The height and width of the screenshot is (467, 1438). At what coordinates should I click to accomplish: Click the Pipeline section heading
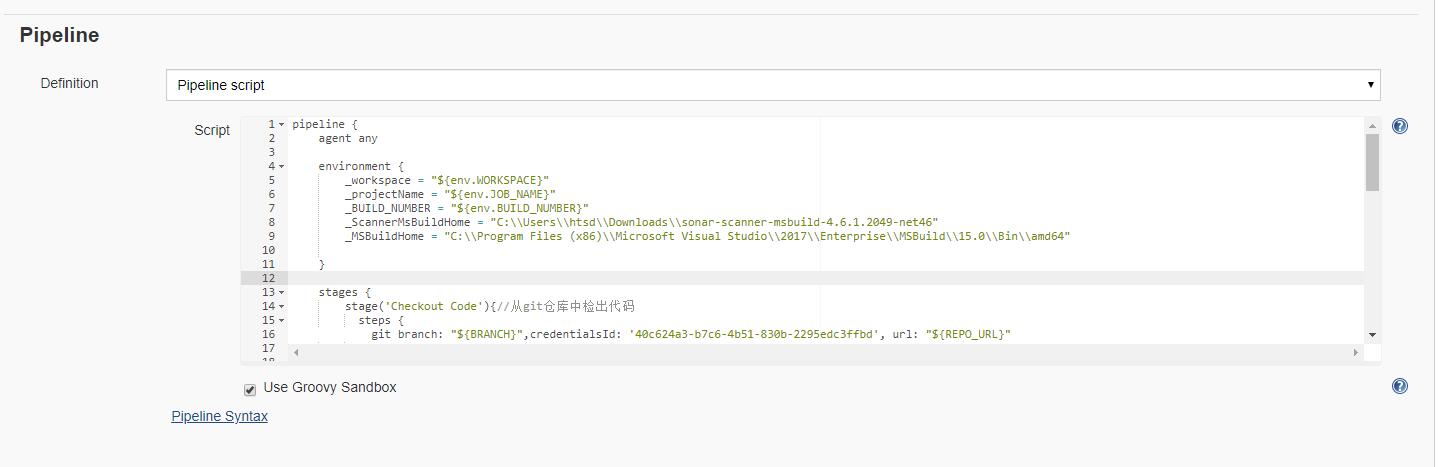click(x=59, y=35)
